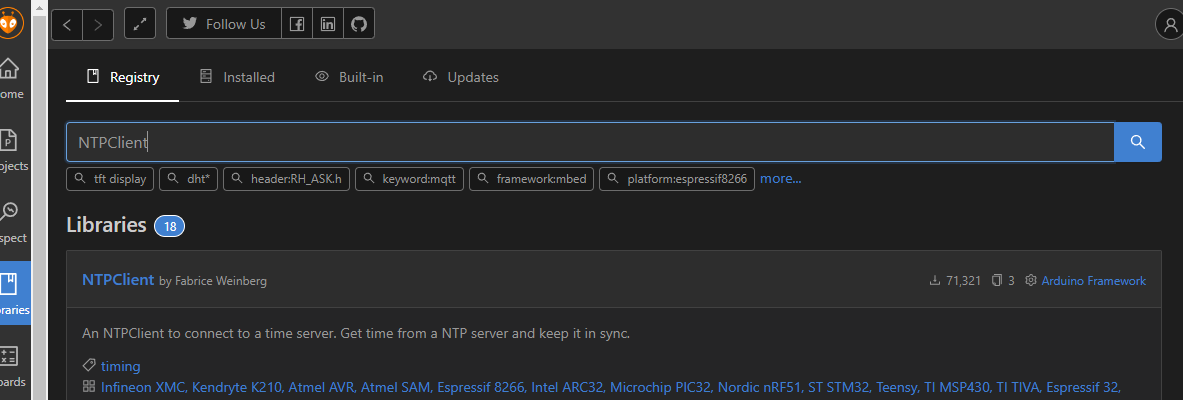Image resolution: width=1183 pixels, height=400 pixels.
Task: Open the 'timing' keyword tag
Action: [x=121, y=366]
